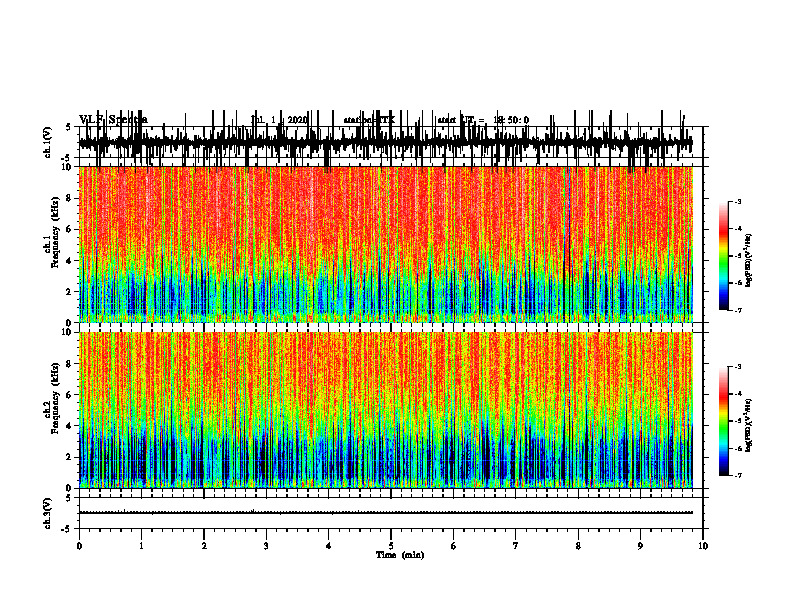Screen dimensions: 792x612
Task: Click the time axis tick label '8'
Action: (x=578, y=546)
